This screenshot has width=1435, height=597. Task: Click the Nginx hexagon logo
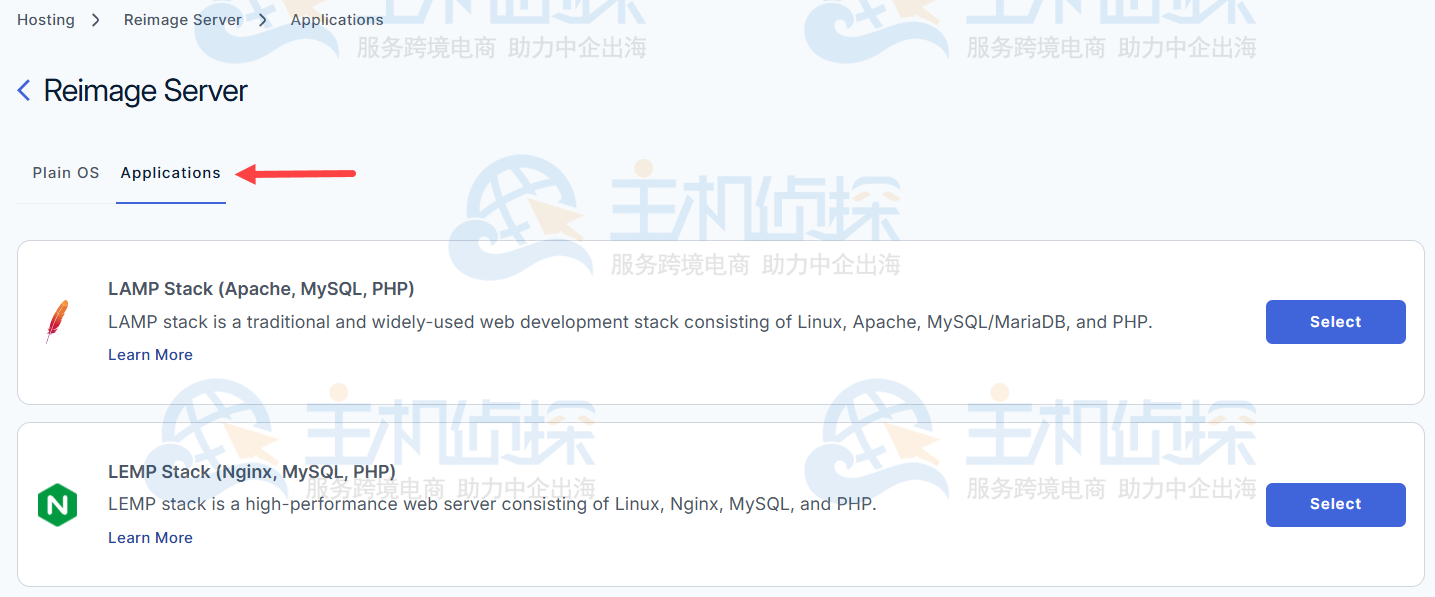click(x=57, y=505)
